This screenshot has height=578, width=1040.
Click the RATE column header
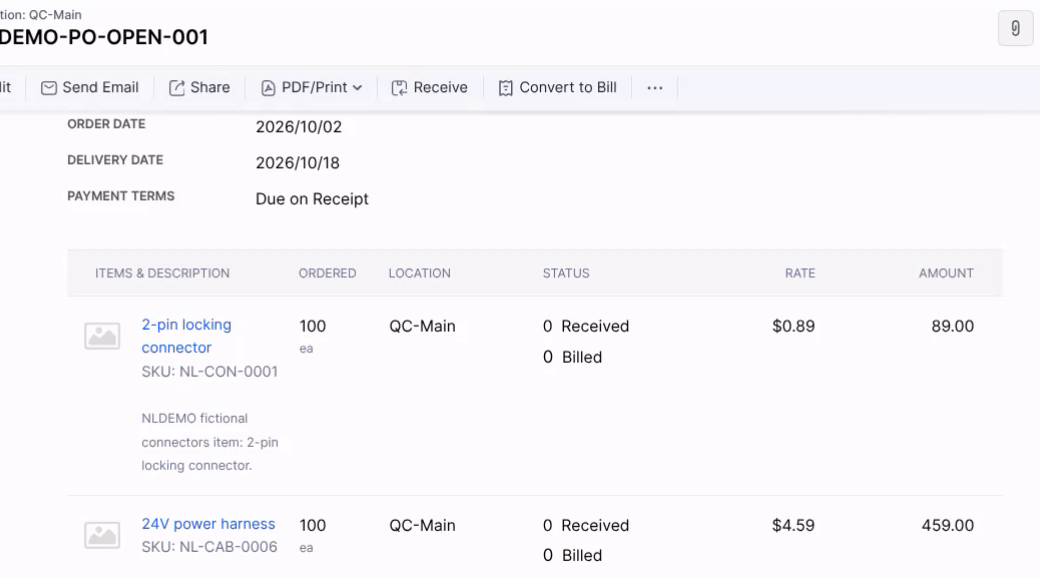click(x=800, y=273)
